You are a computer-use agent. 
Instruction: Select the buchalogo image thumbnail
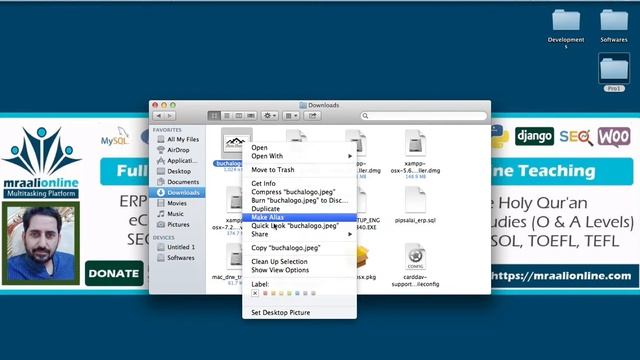click(236, 143)
